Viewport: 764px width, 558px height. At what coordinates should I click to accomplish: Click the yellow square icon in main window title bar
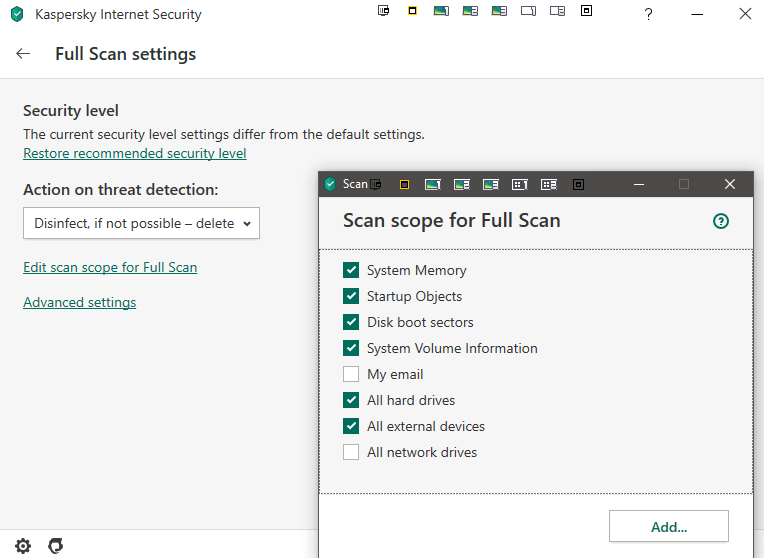point(412,11)
